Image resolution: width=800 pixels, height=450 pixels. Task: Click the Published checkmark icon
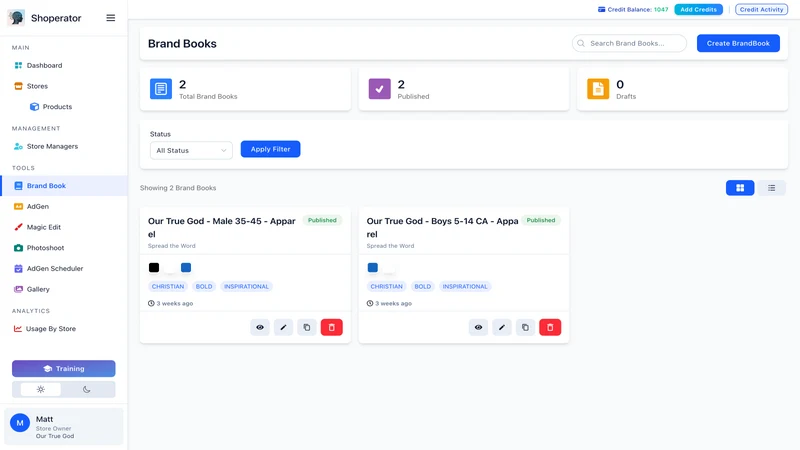tap(380, 89)
